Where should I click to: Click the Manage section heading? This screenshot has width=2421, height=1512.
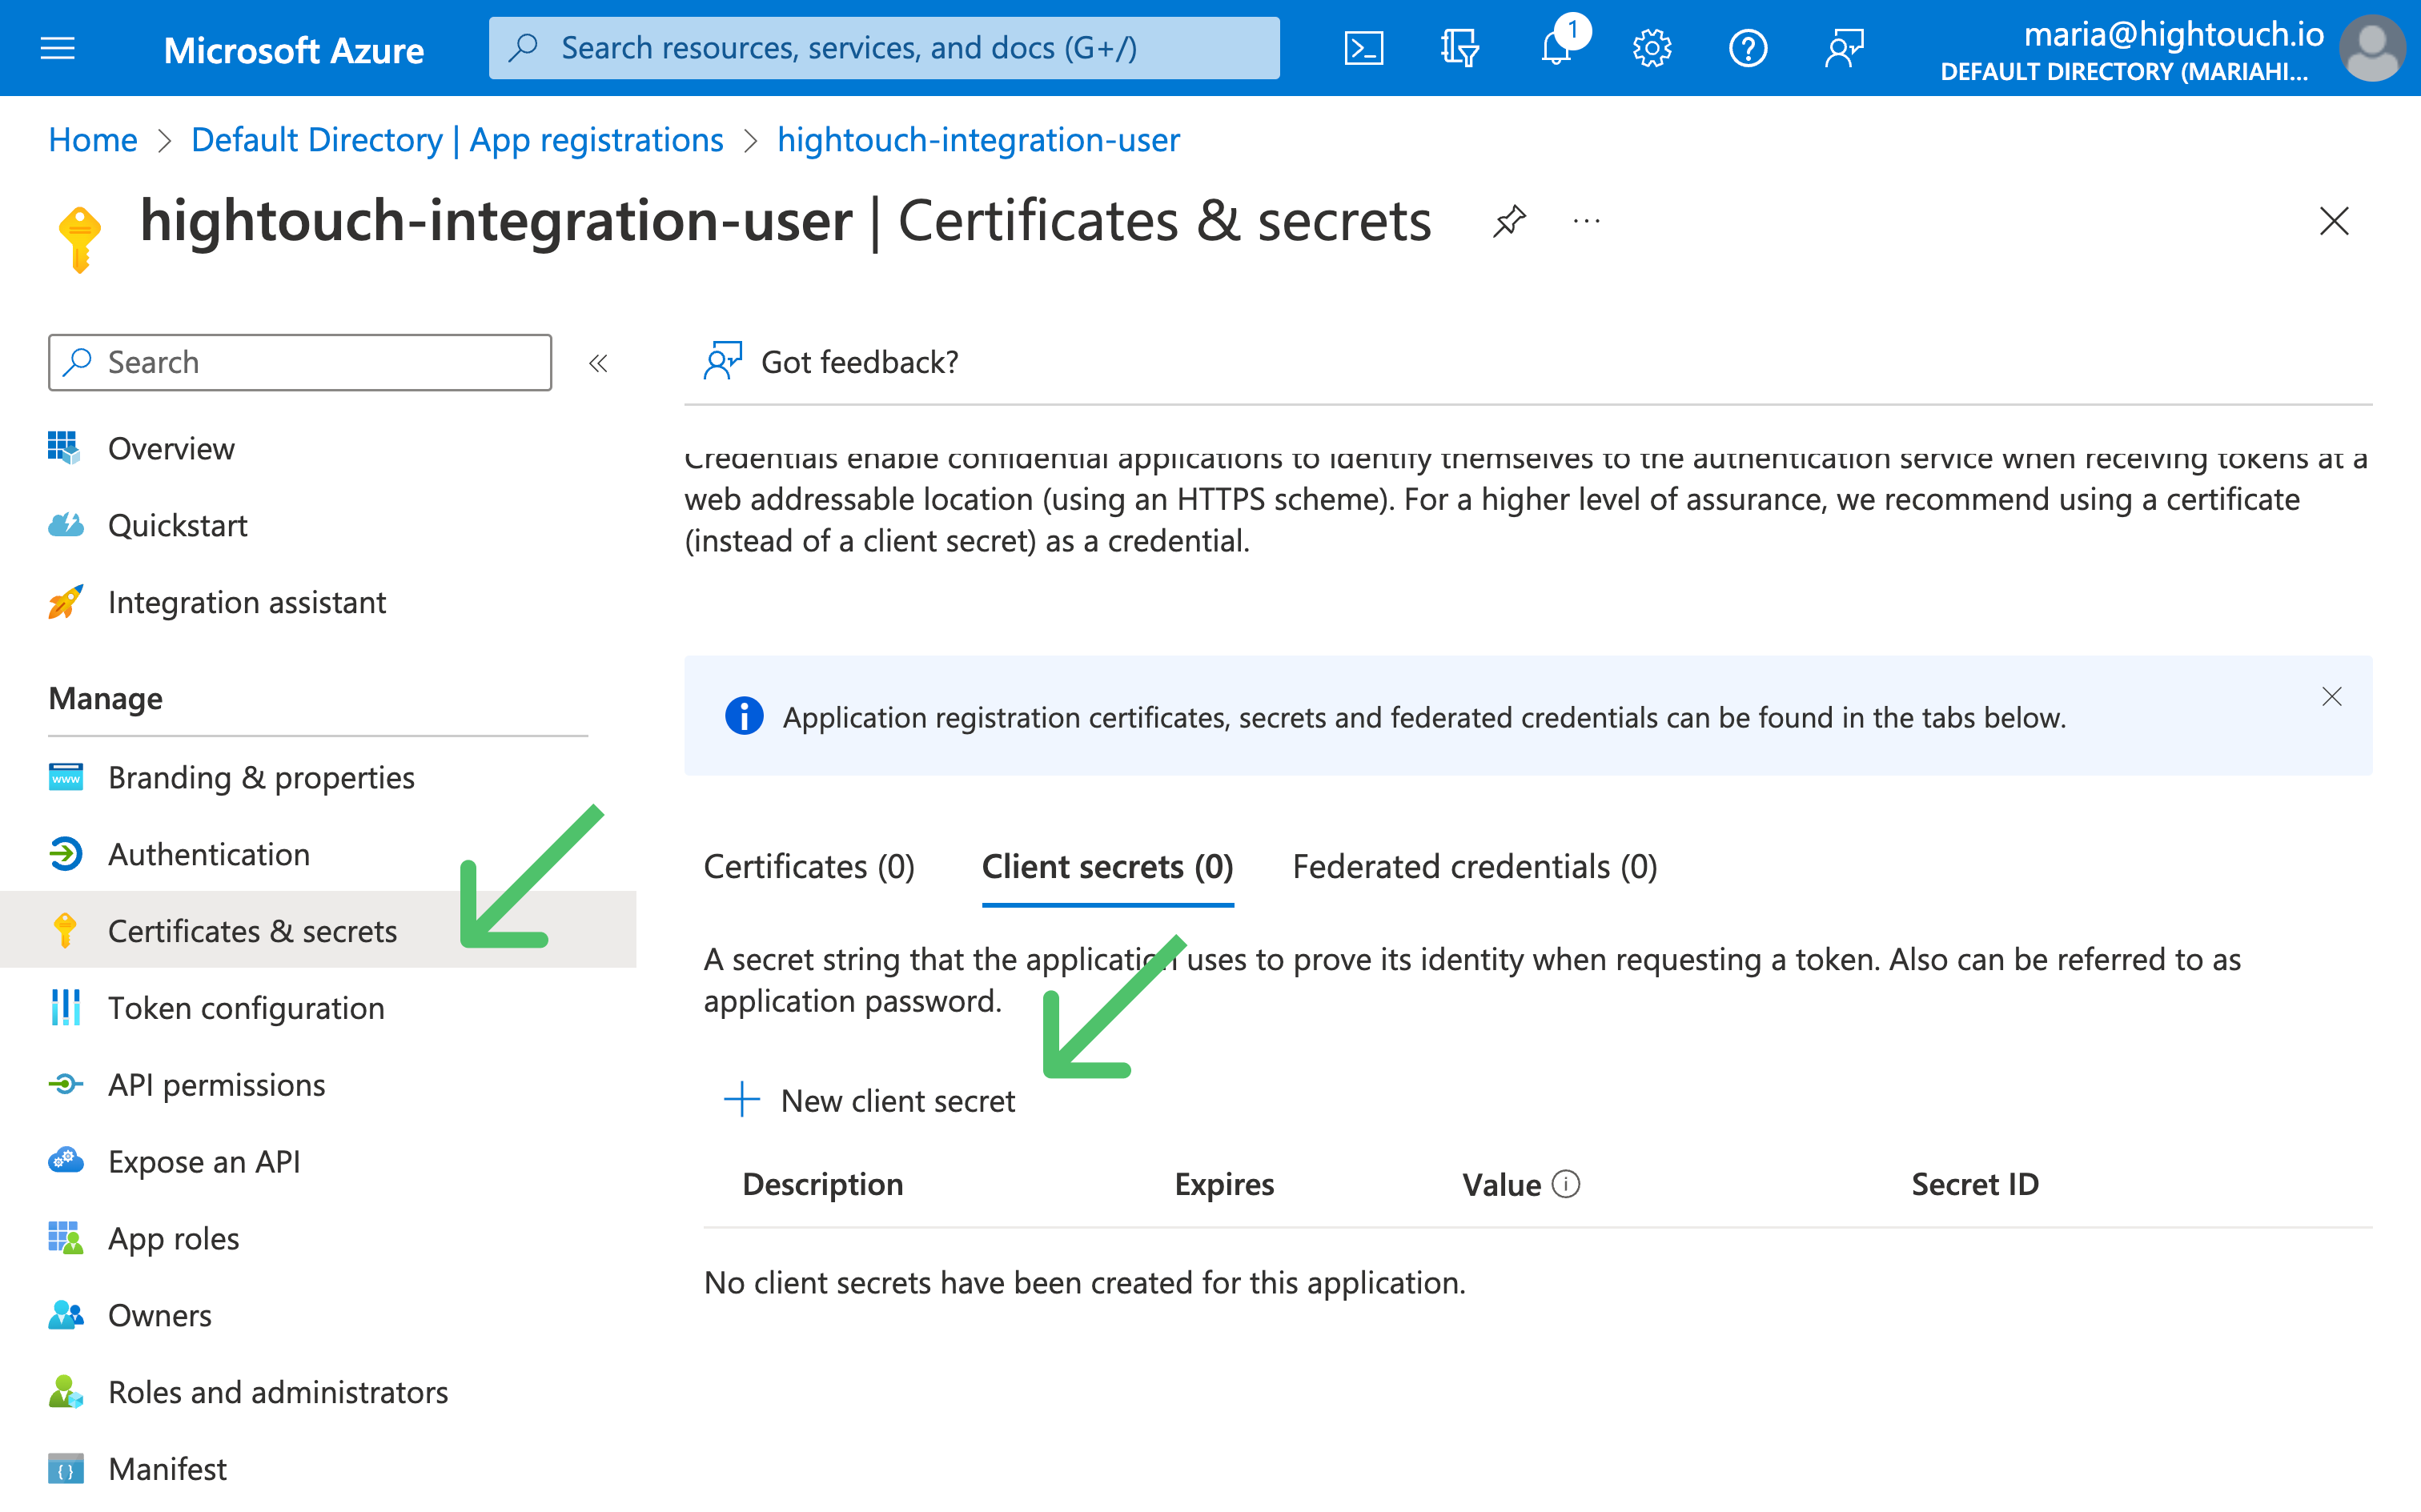point(105,699)
